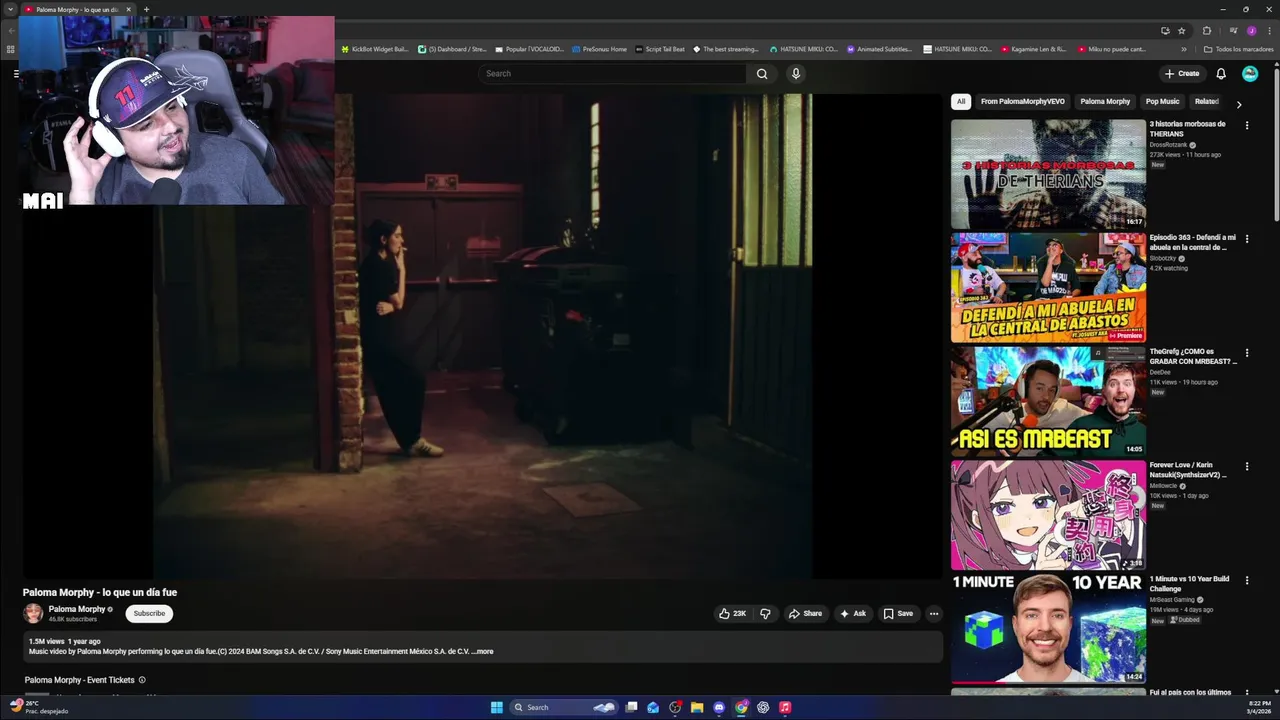Open the Chrome extensions puzzle icon
The height and width of the screenshot is (720, 1280).
1207,30
